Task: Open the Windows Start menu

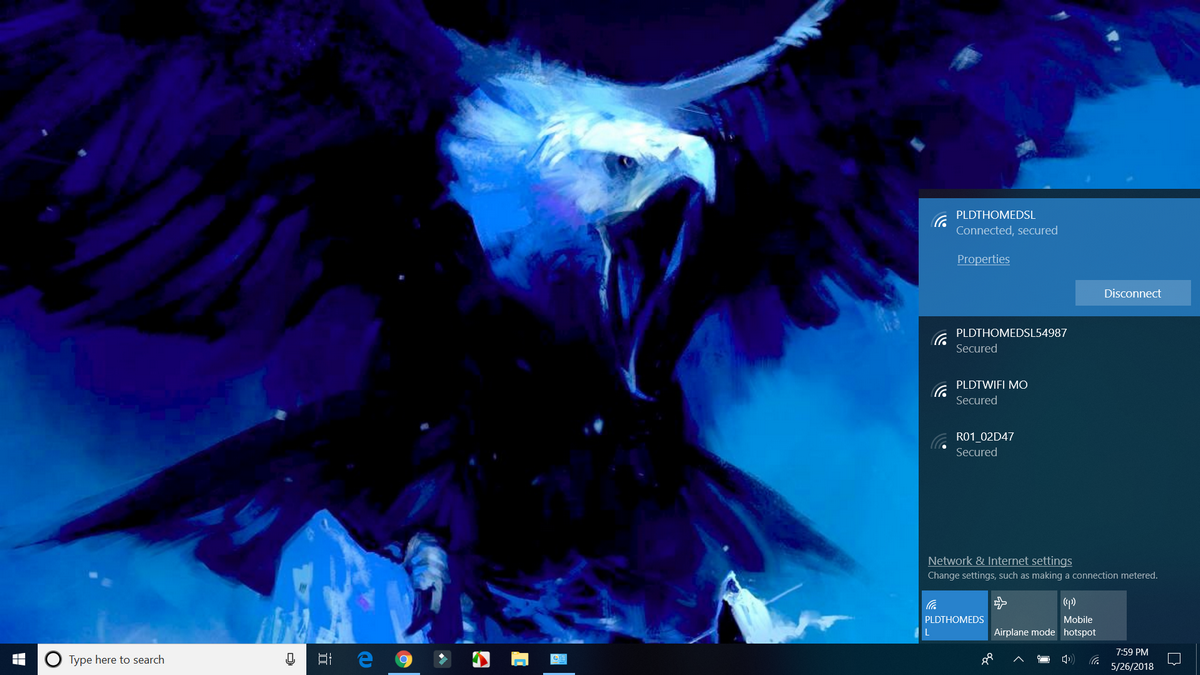Action: click(x=19, y=659)
